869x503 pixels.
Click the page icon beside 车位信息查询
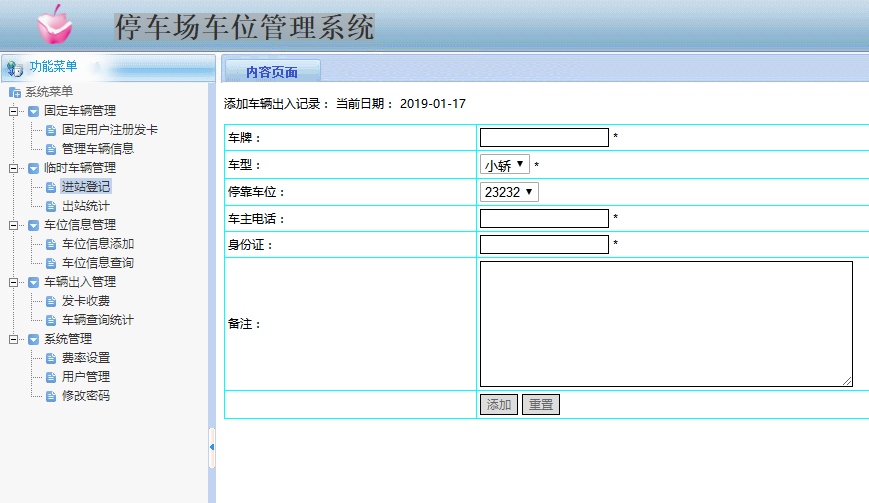(51, 263)
